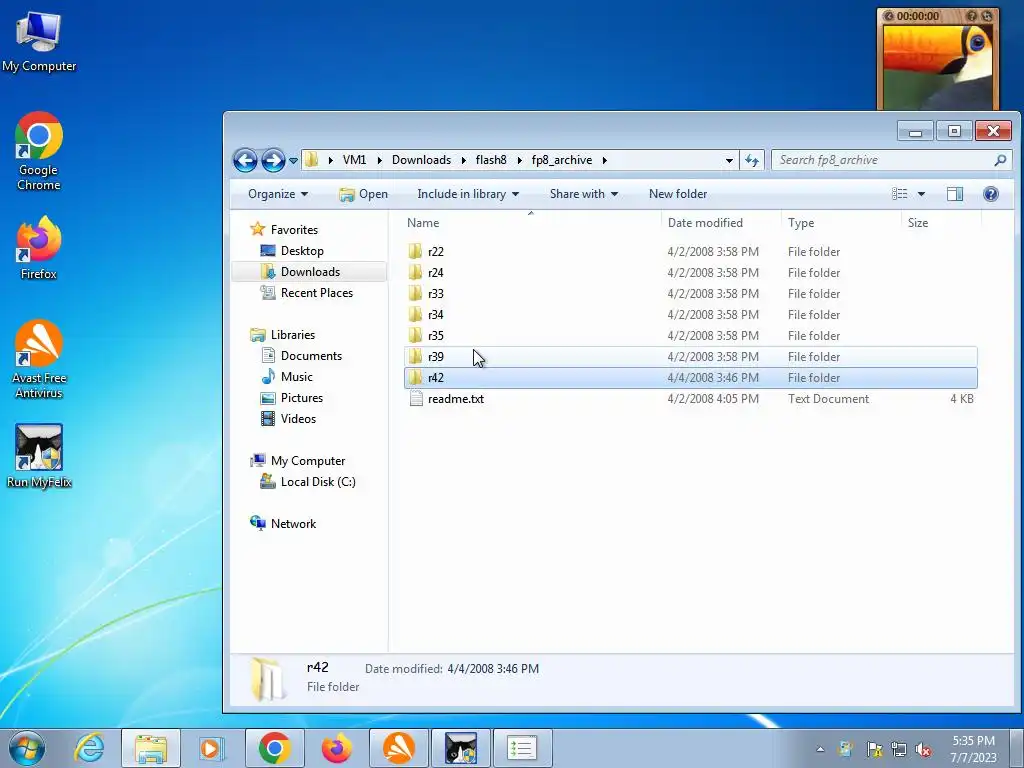This screenshot has height=768, width=1024.
Task: Open Music library in navigation pane
Action: pyautogui.click(x=296, y=377)
